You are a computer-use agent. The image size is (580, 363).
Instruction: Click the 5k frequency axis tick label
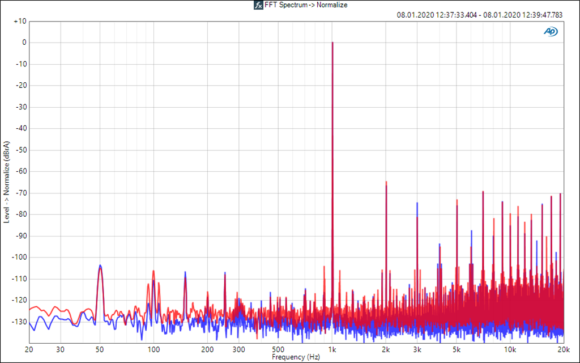456,349
